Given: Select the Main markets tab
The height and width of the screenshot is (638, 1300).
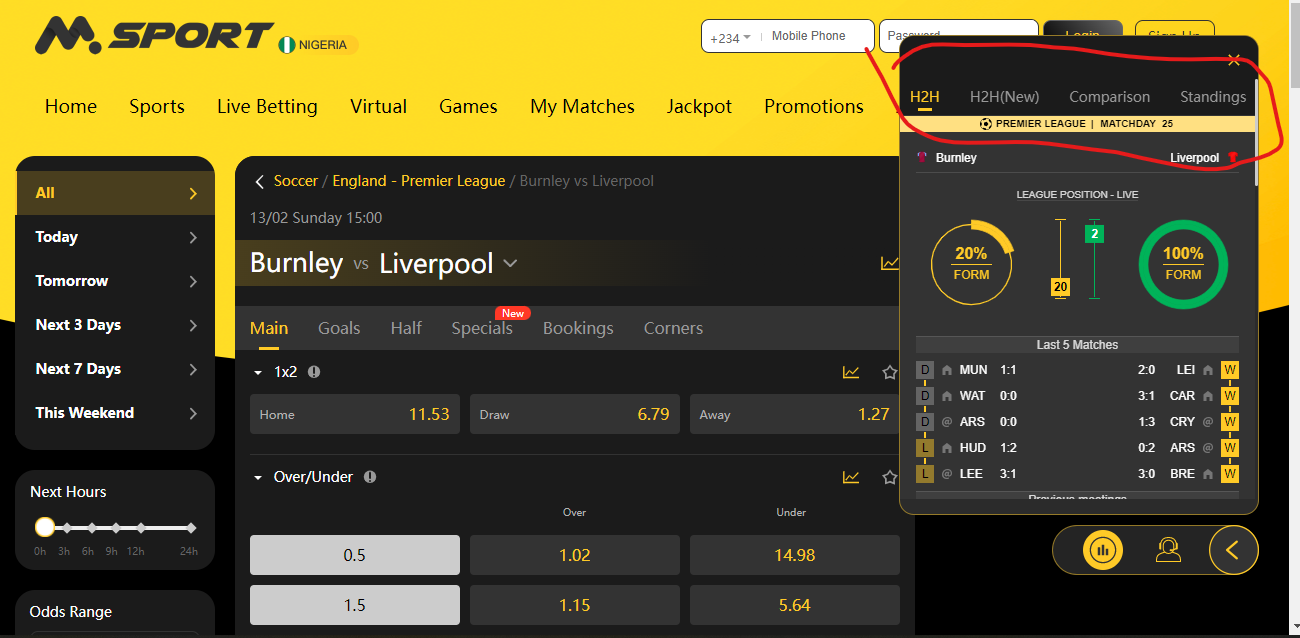Looking at the screenshot, I should click(x=269, y=328).
